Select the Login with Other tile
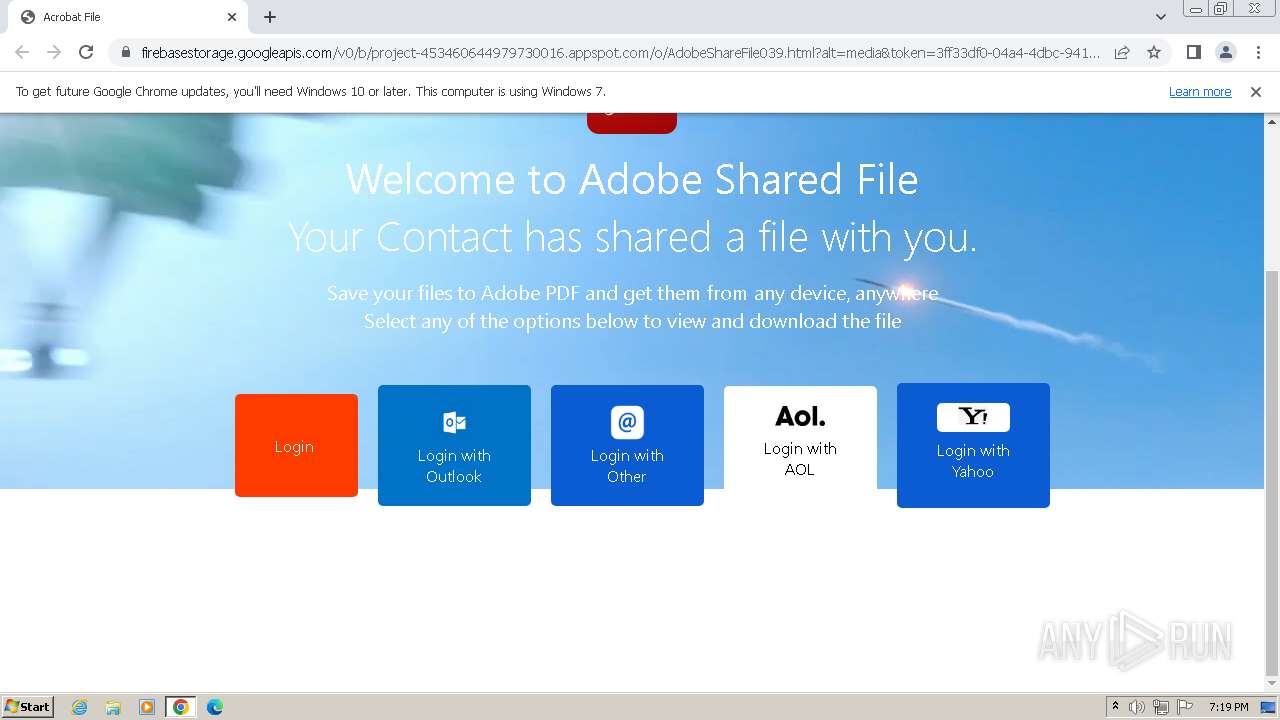Image resolution: width=1280 pixels, height=720 pixels. pos(627,445)
